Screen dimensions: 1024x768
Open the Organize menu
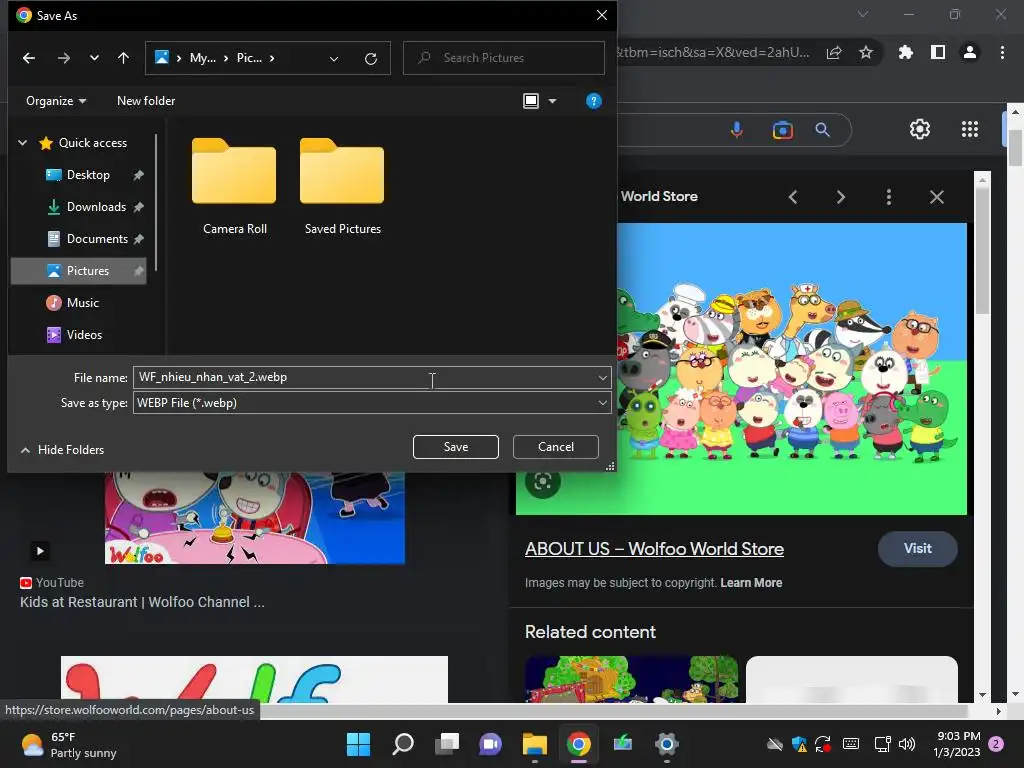pos(56,101)
